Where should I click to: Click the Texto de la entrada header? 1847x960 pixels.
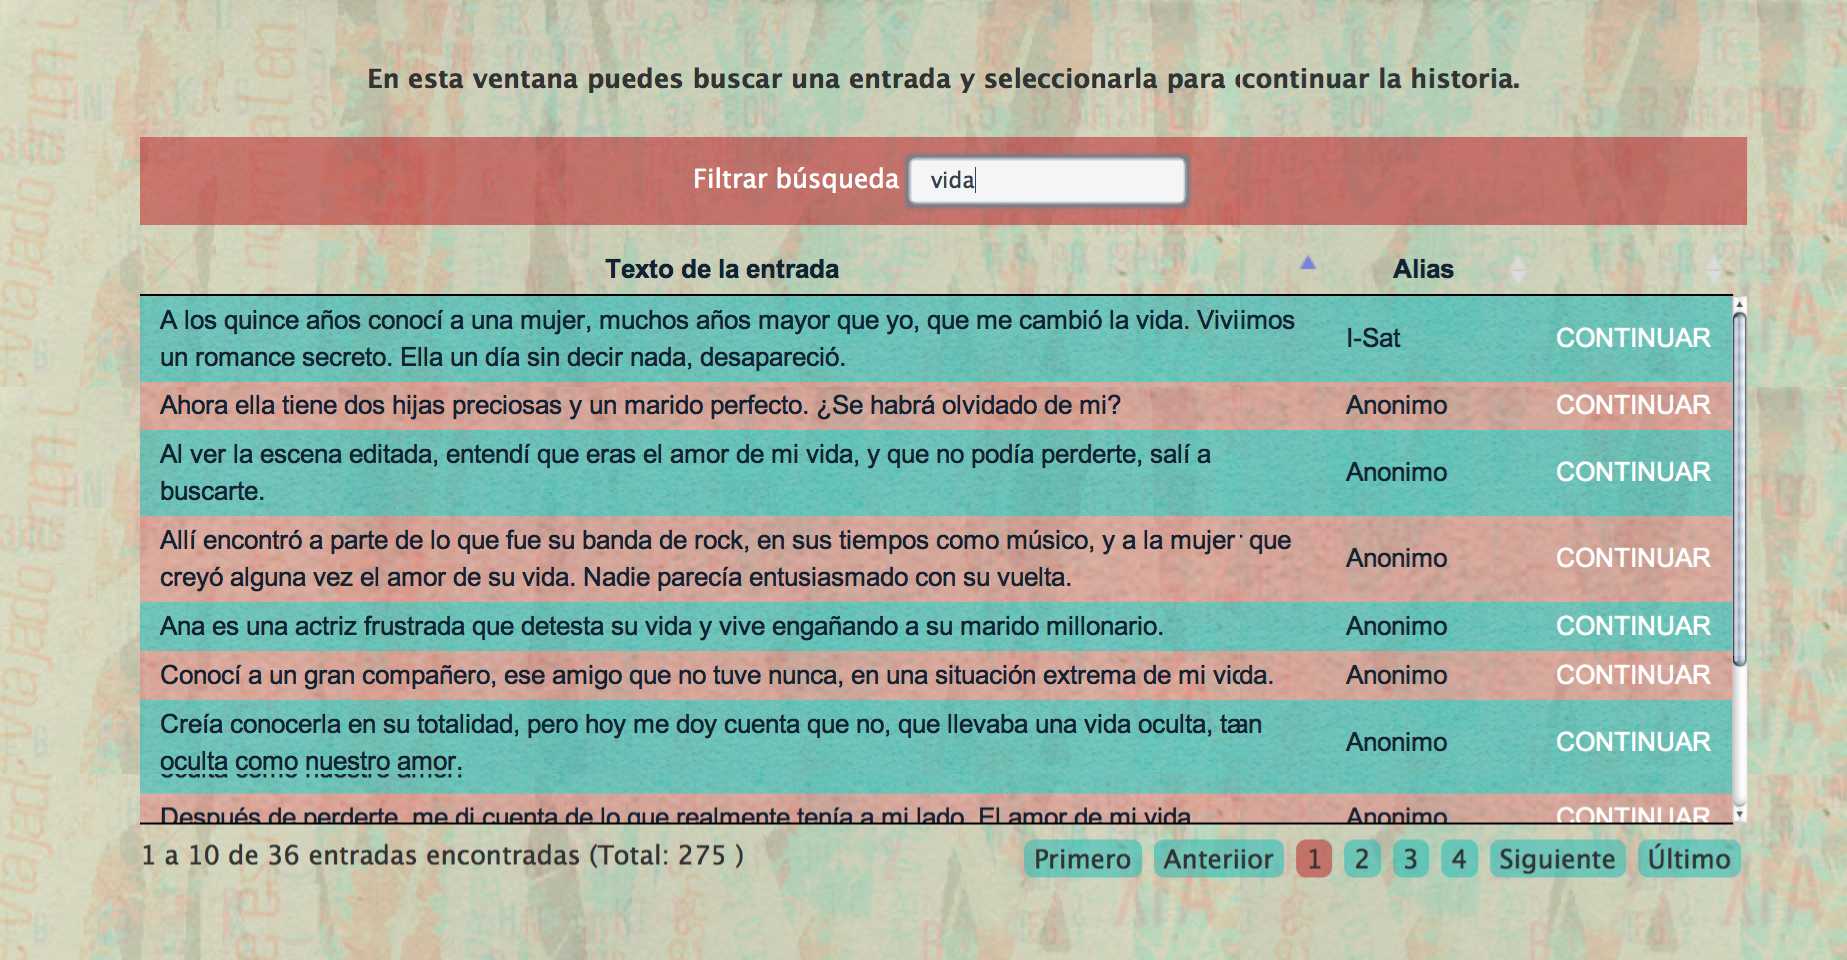[x=721, y=269]
